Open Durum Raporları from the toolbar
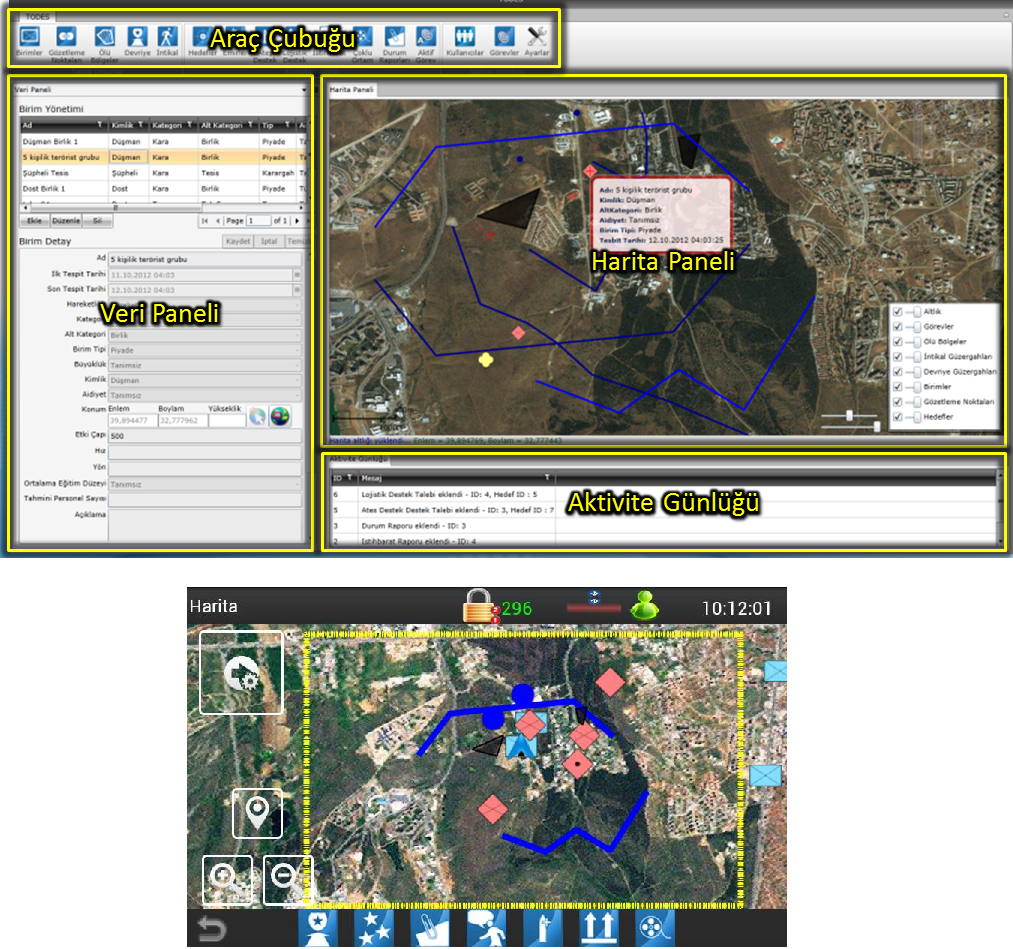 394,43
